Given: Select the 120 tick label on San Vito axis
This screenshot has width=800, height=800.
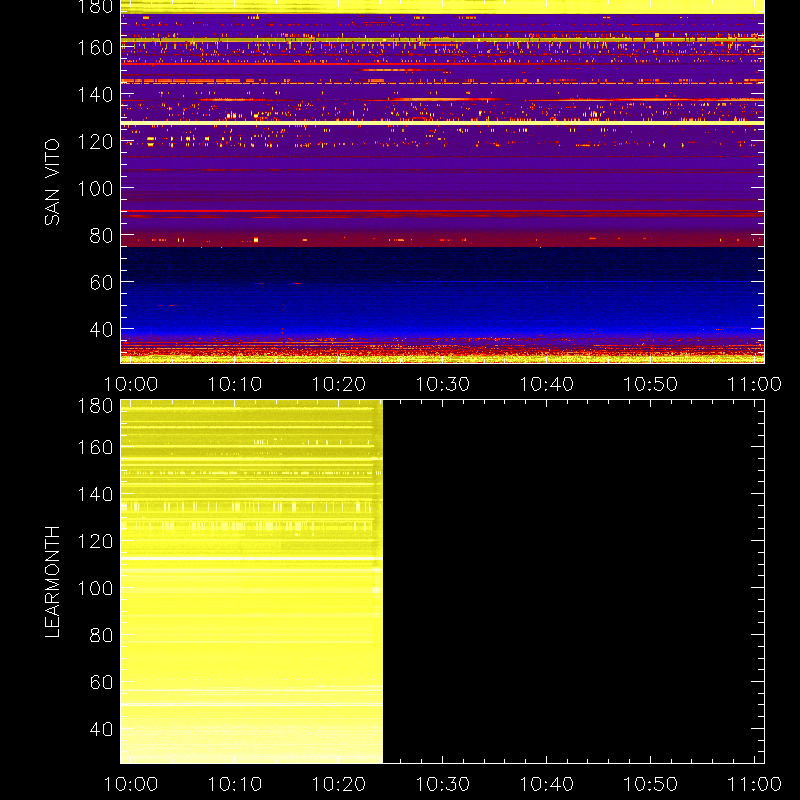Looking at the screenshot, I should [95, 141].
